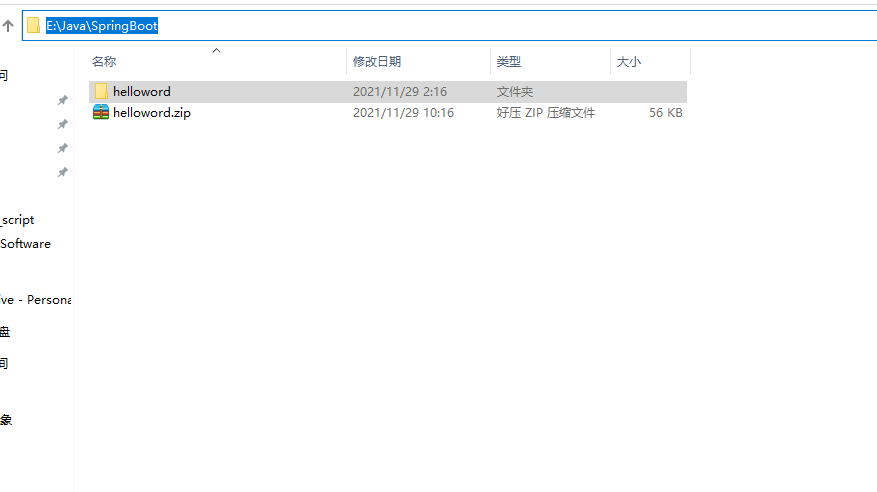
Task: Sort files by 修改日期 column header
Action: 377,62
